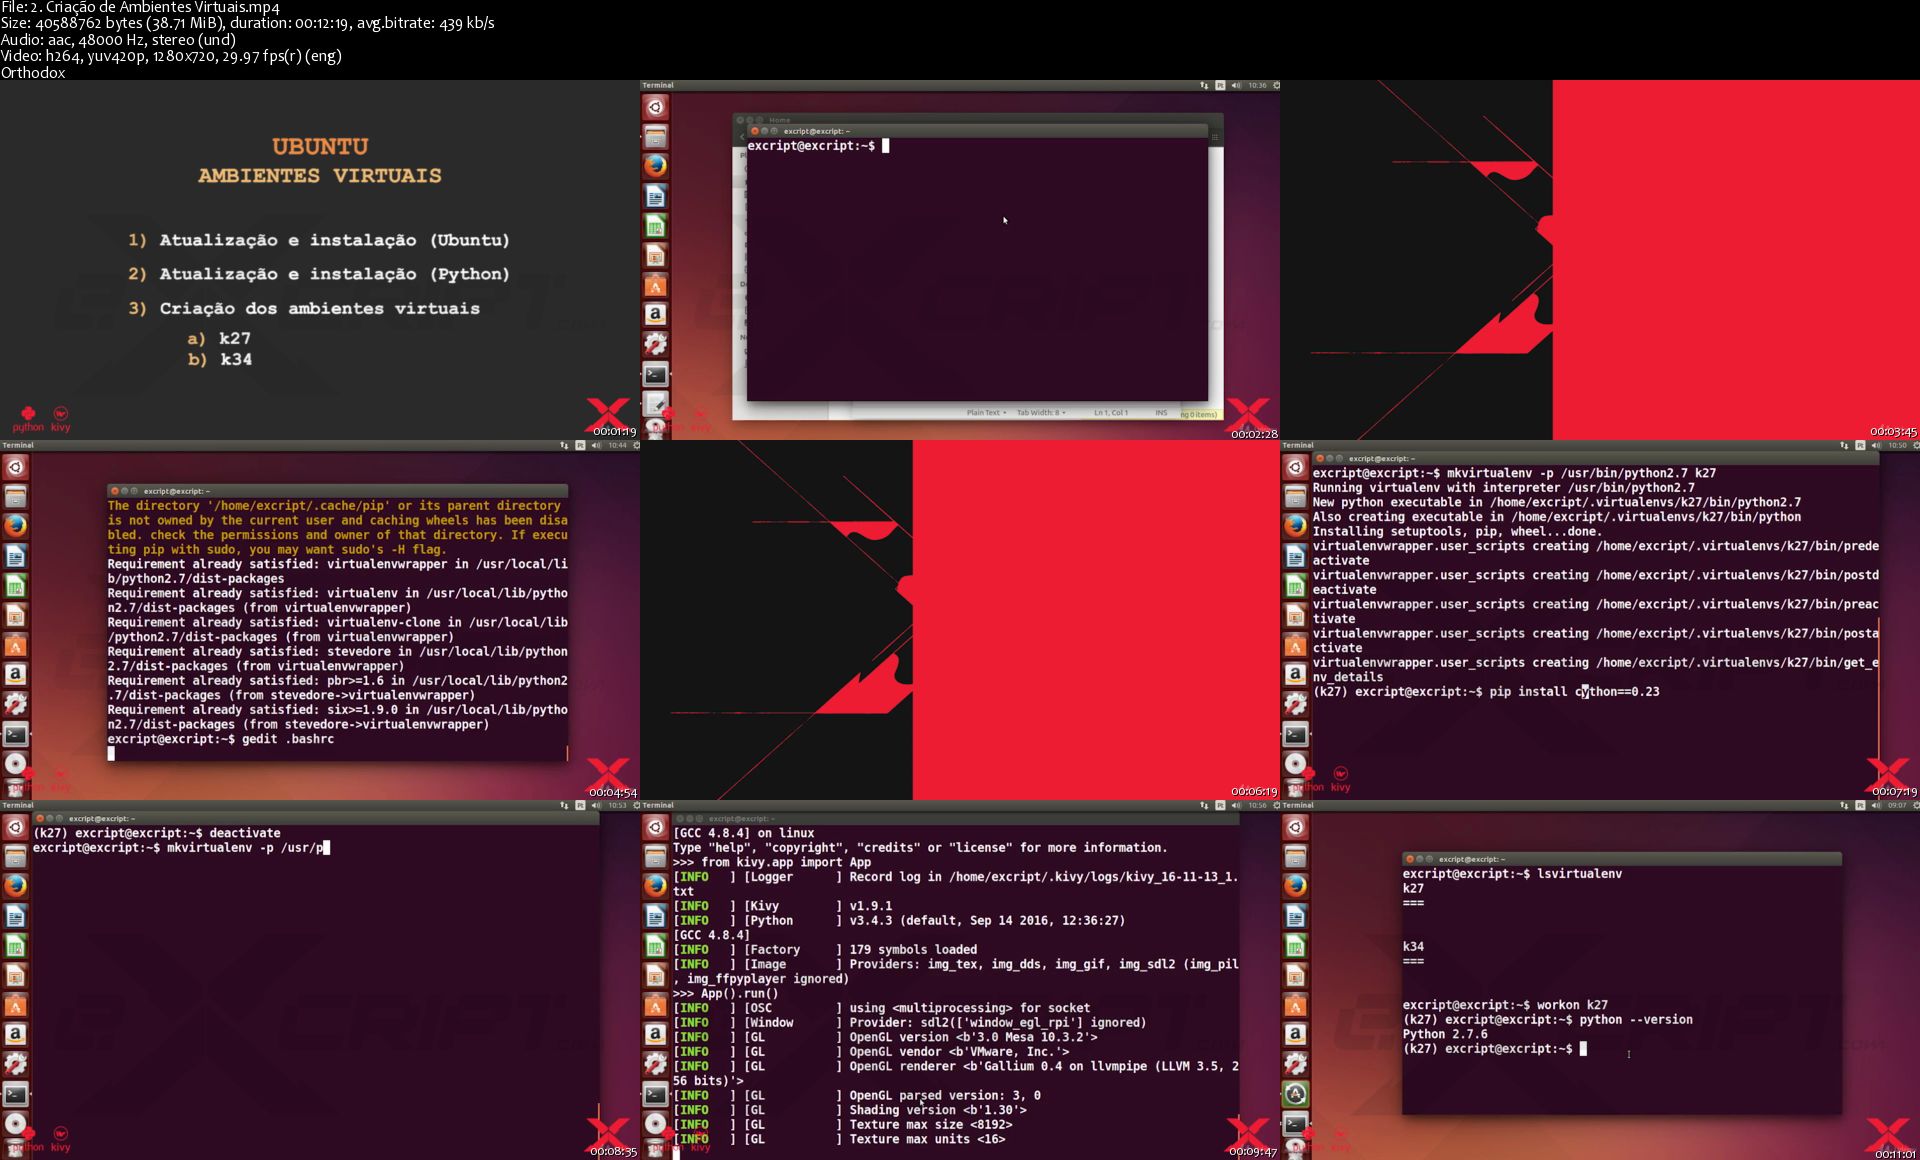The image size is (1920, 1160).
Task: Click Terminal menu title in 00:08:35 frame
Action: (x=18, y=805)
